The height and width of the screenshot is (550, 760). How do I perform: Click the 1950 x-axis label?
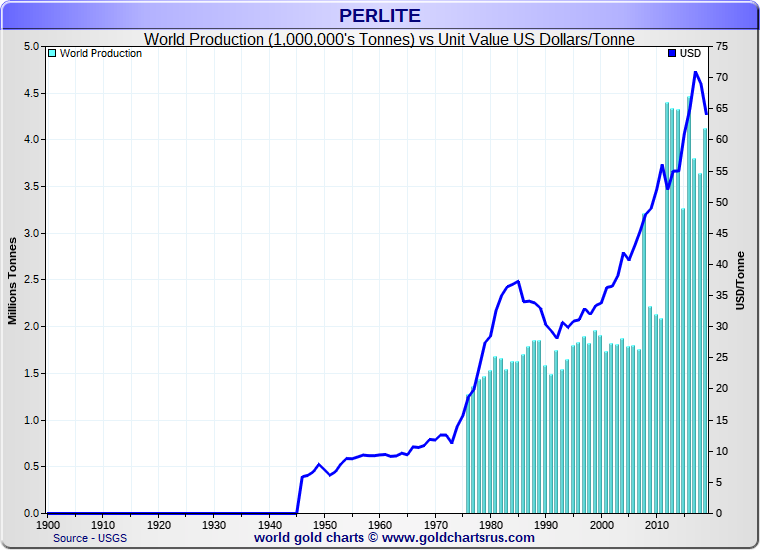325,525
